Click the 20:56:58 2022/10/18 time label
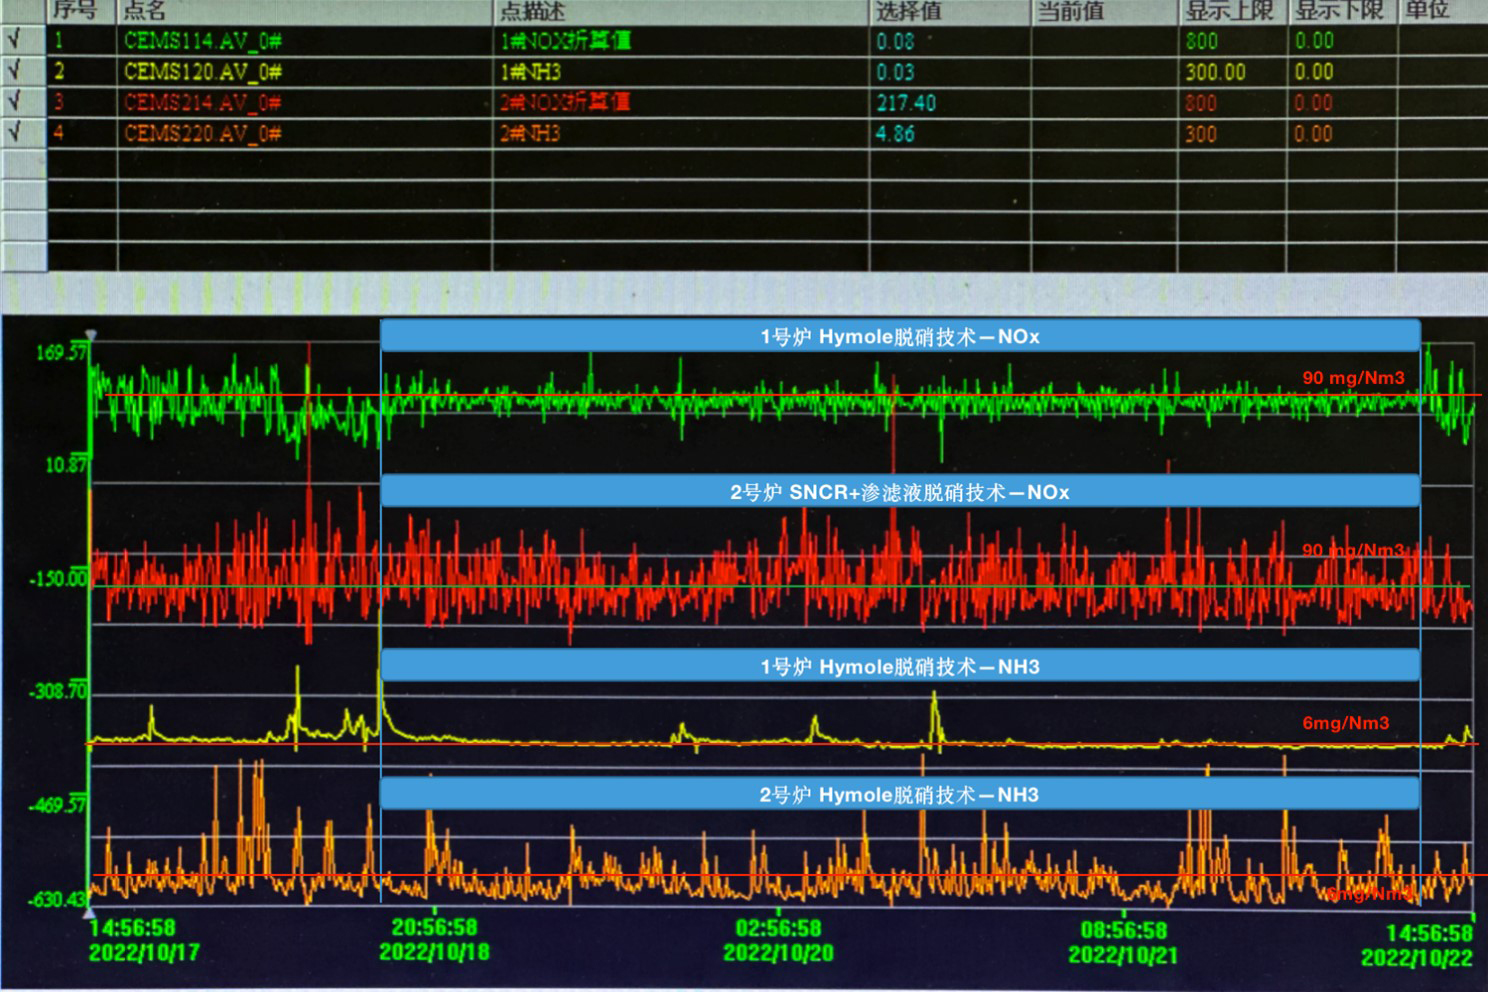 tap(435, 939)
